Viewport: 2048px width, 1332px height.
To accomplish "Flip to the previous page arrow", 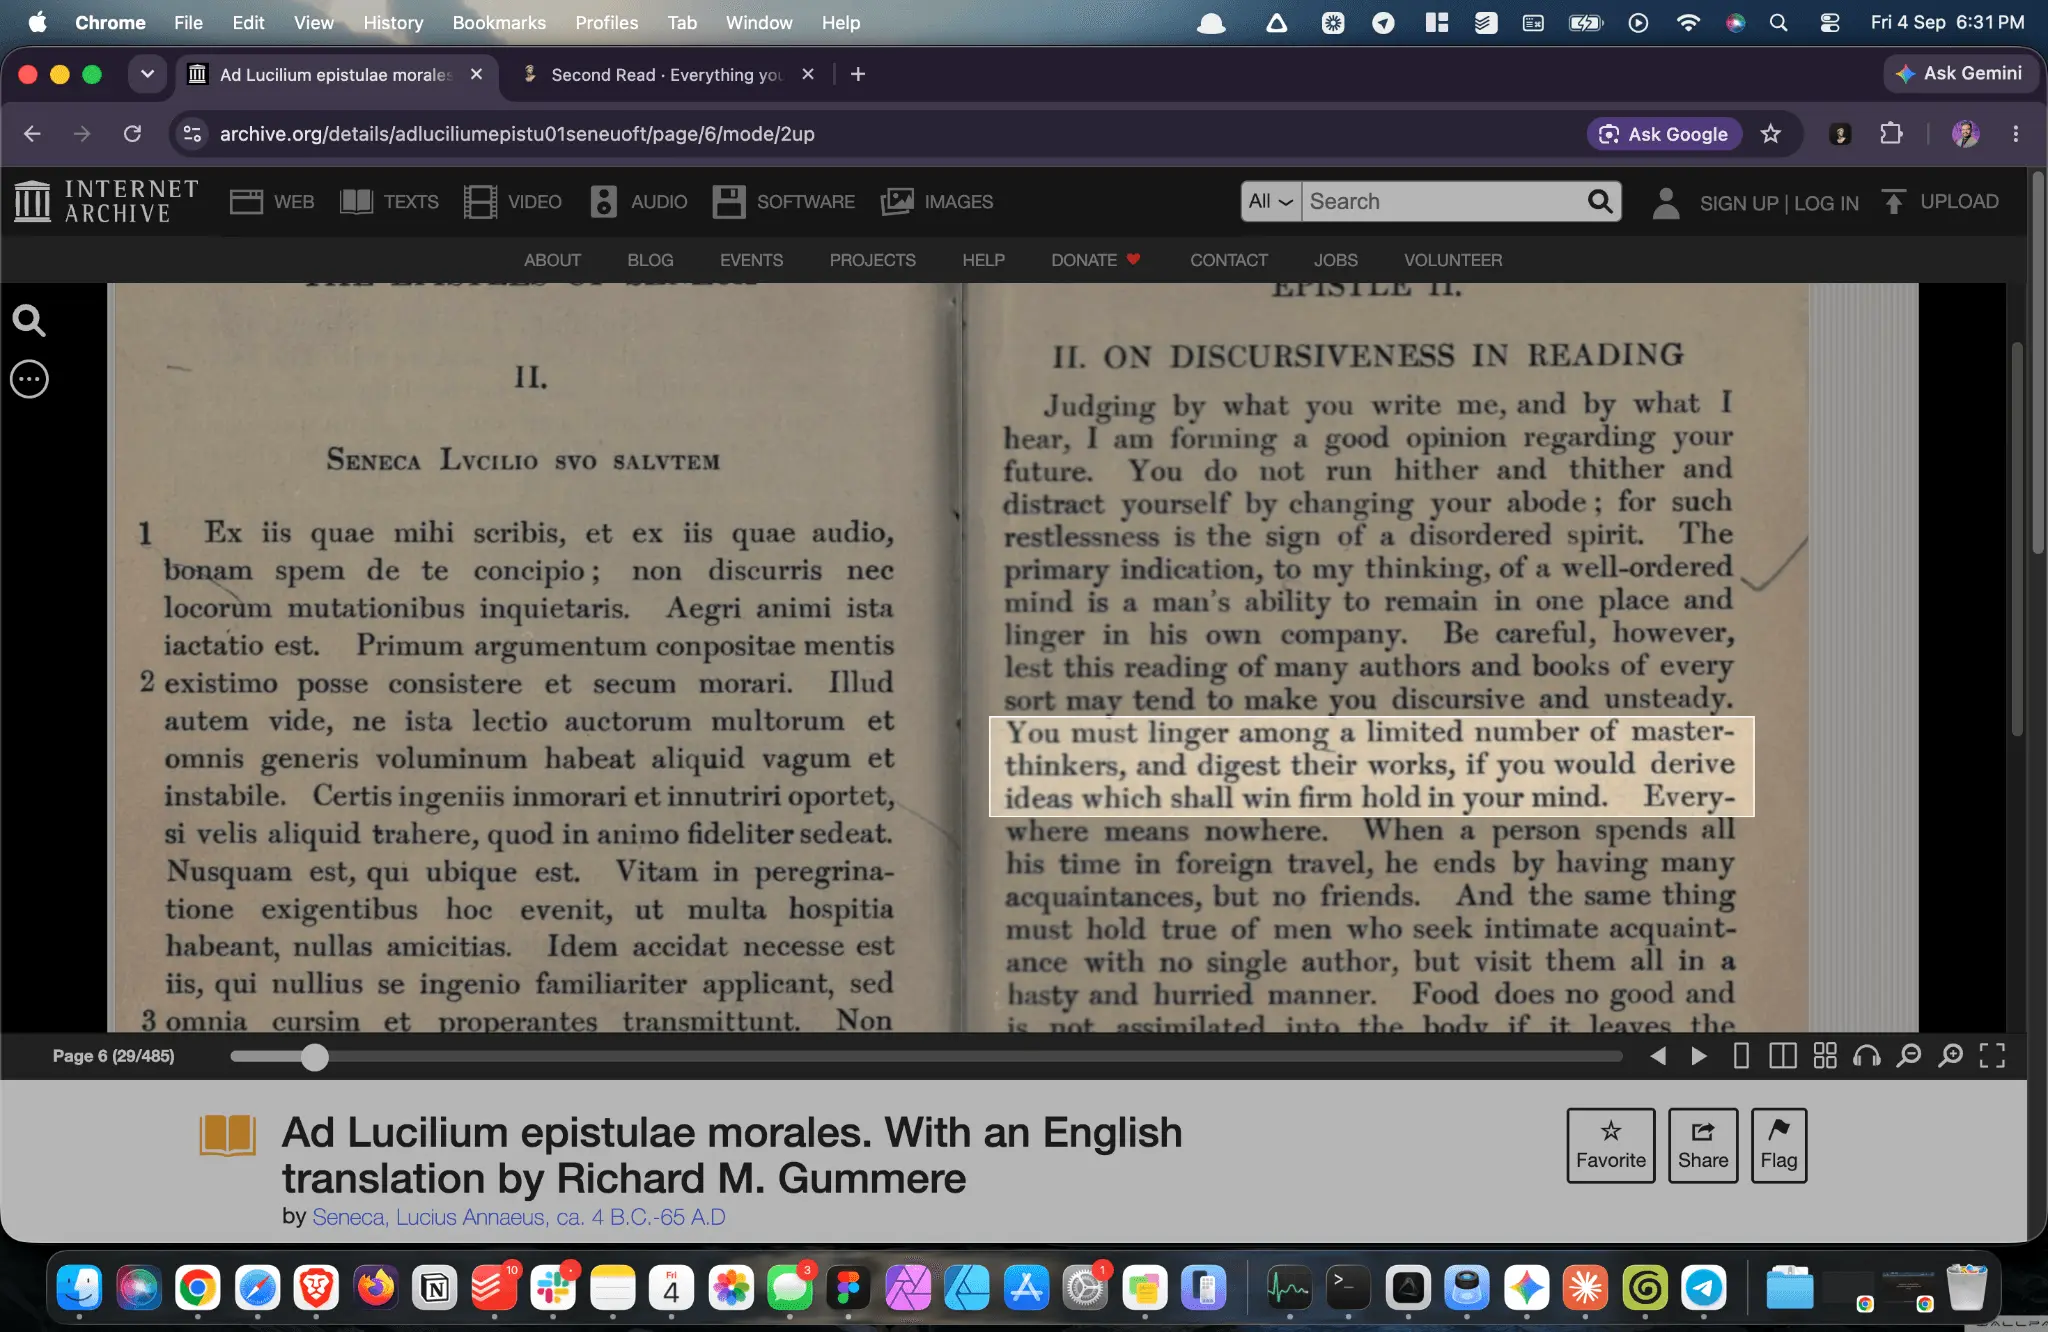I will coord(1658,1056).
